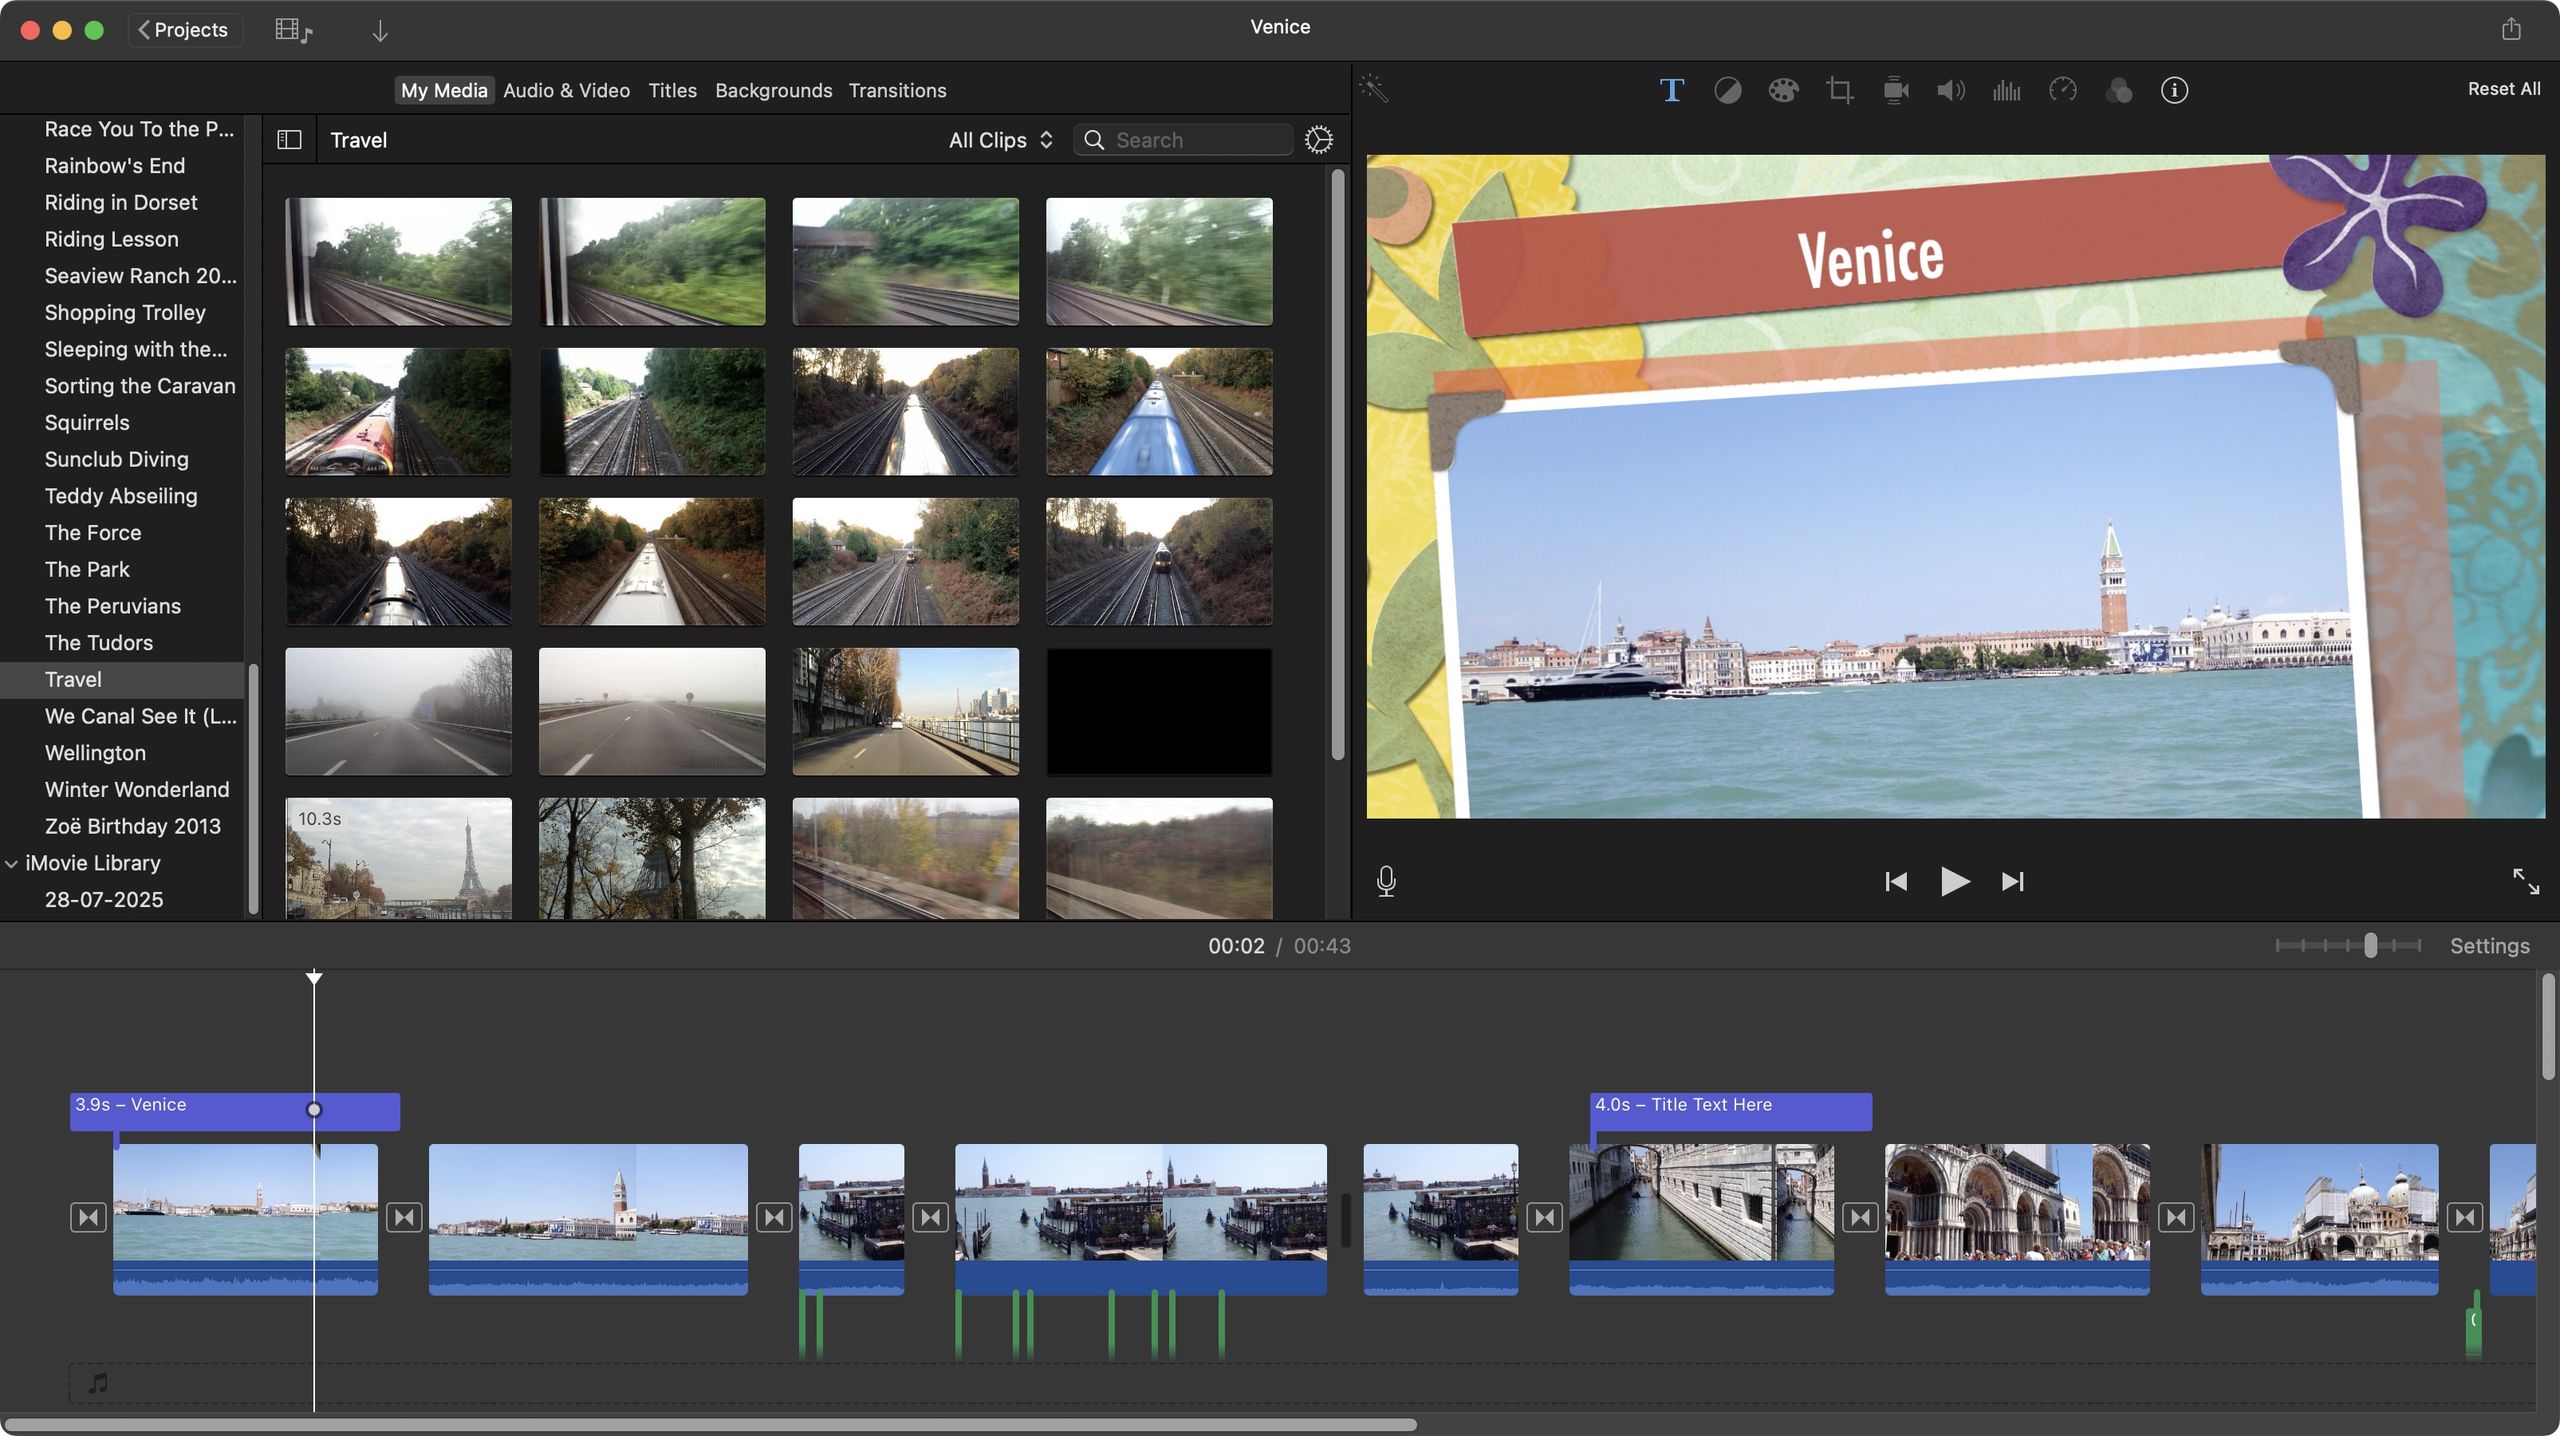The height and width of the screenshot is (1436, 2560).
Task: Open the Color Correction palette icon
Action: point(1783,90)
